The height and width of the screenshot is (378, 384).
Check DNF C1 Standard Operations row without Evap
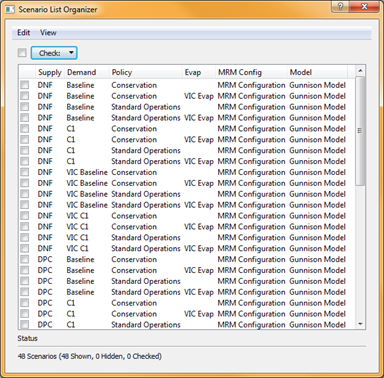coord(25,150)
